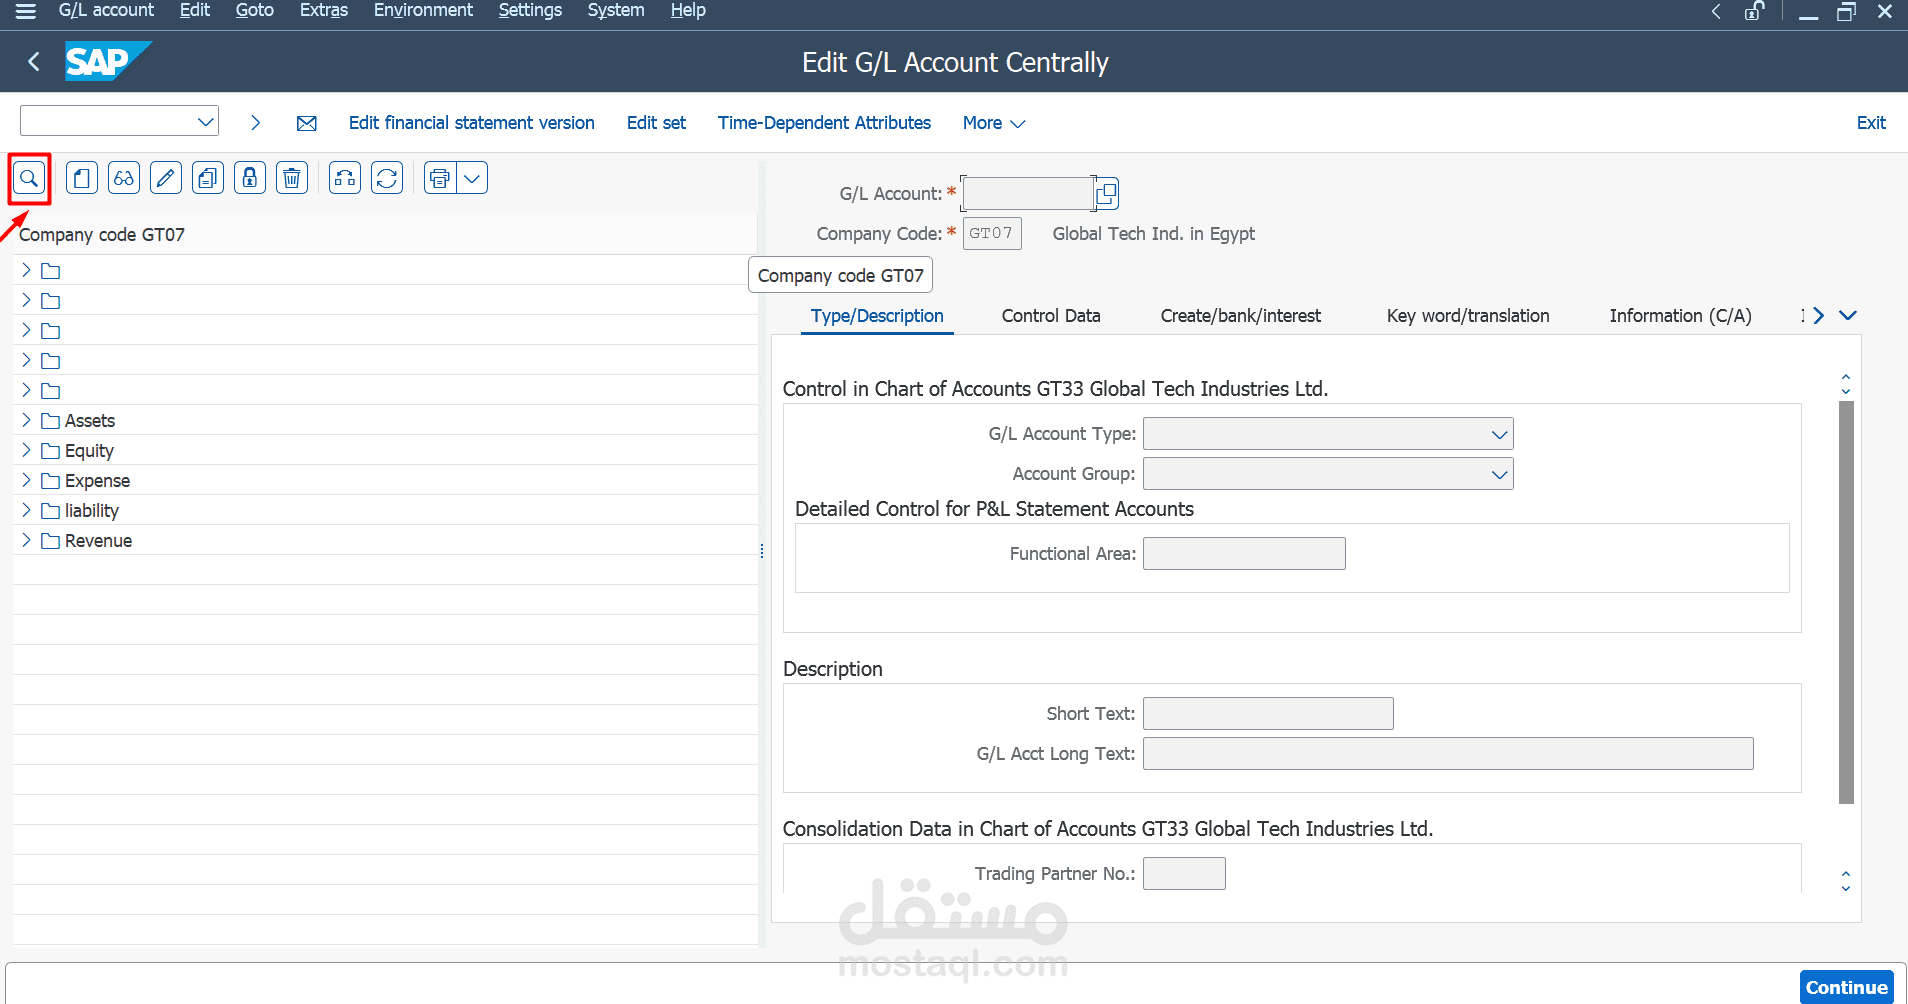Screen dimensions: 1908x1004
Task: Click the Exit button
Action: click(x=1871, y=123)
